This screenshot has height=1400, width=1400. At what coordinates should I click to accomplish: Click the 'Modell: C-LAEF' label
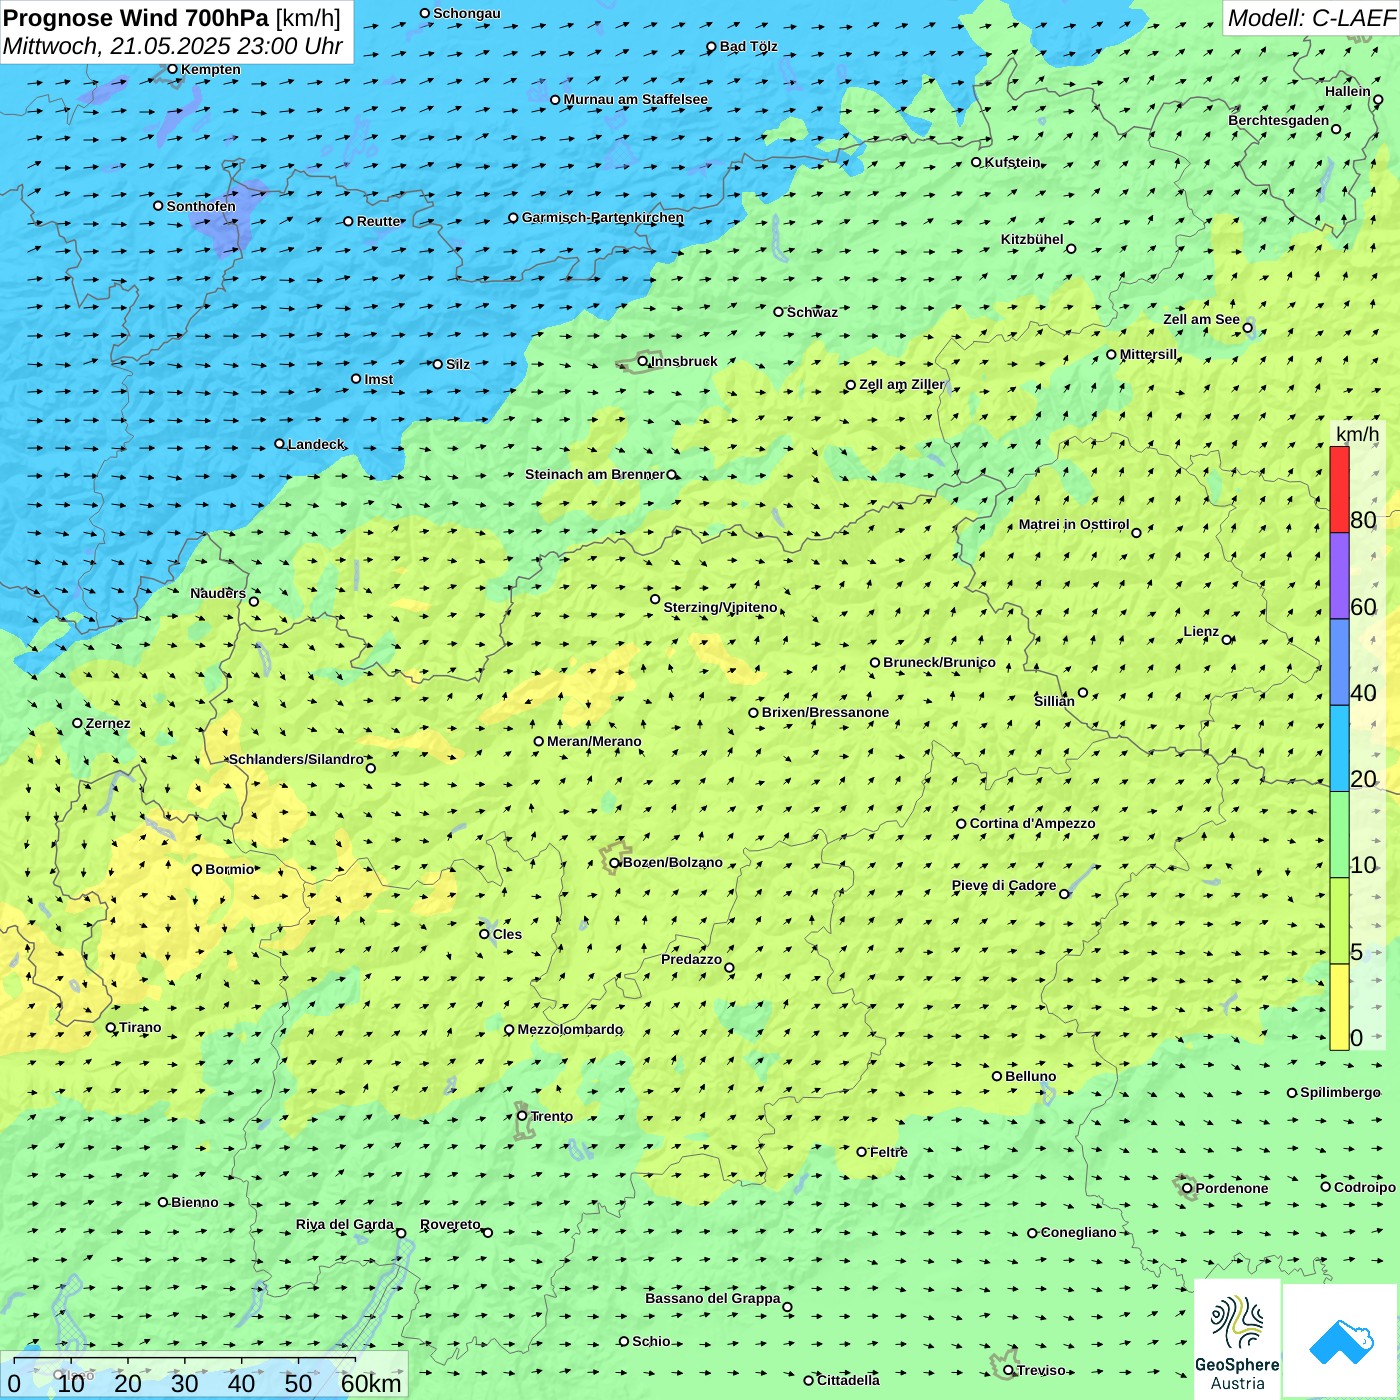pos(1310,18)
